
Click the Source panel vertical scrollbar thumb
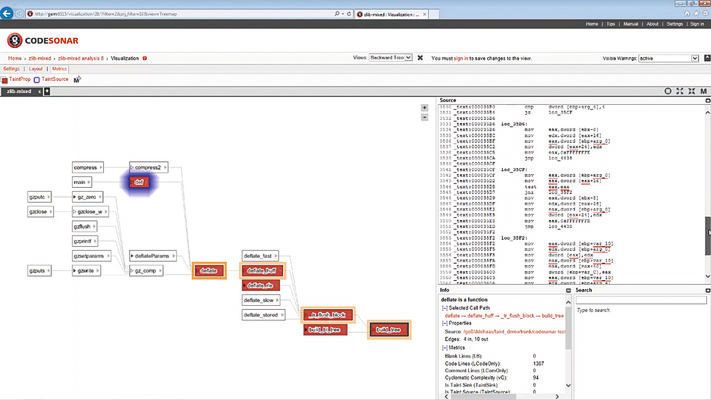[x=707, y=236]
